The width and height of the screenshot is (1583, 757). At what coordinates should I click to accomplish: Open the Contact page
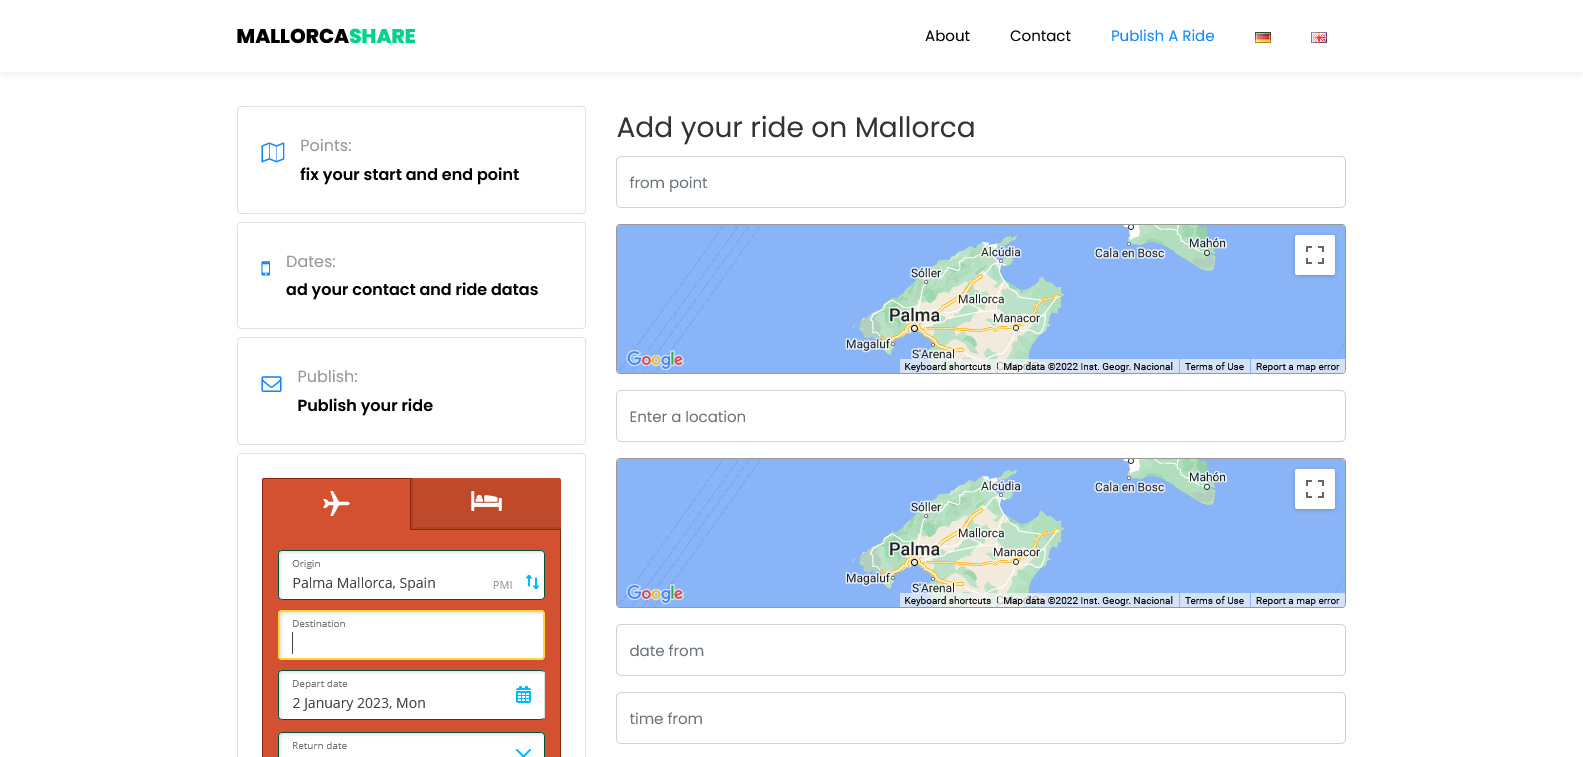1040,36
